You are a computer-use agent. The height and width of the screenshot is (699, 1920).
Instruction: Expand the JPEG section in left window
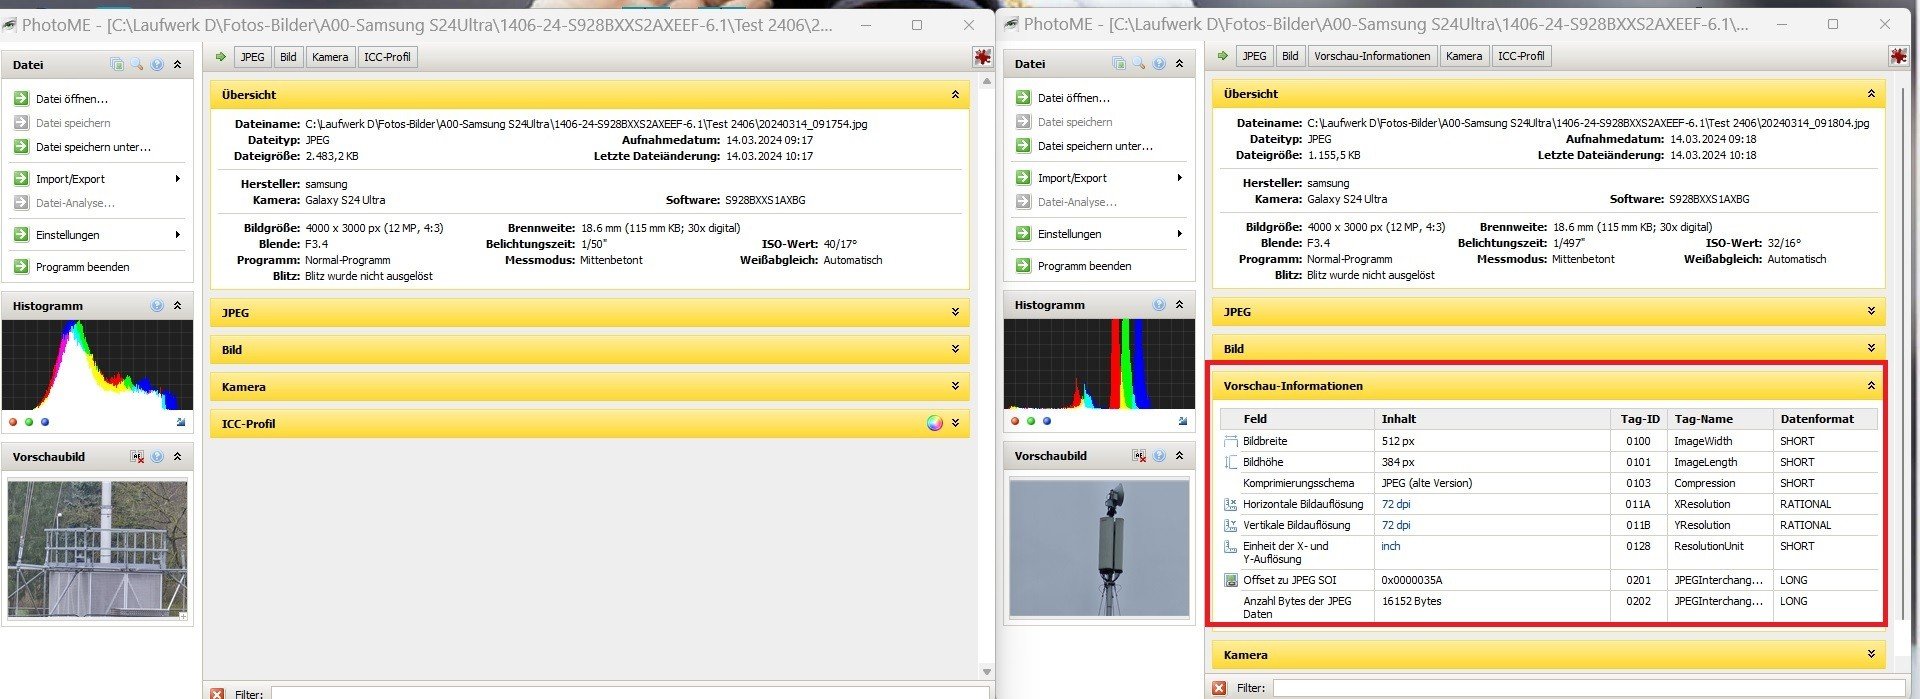click(x=955, y=313)
